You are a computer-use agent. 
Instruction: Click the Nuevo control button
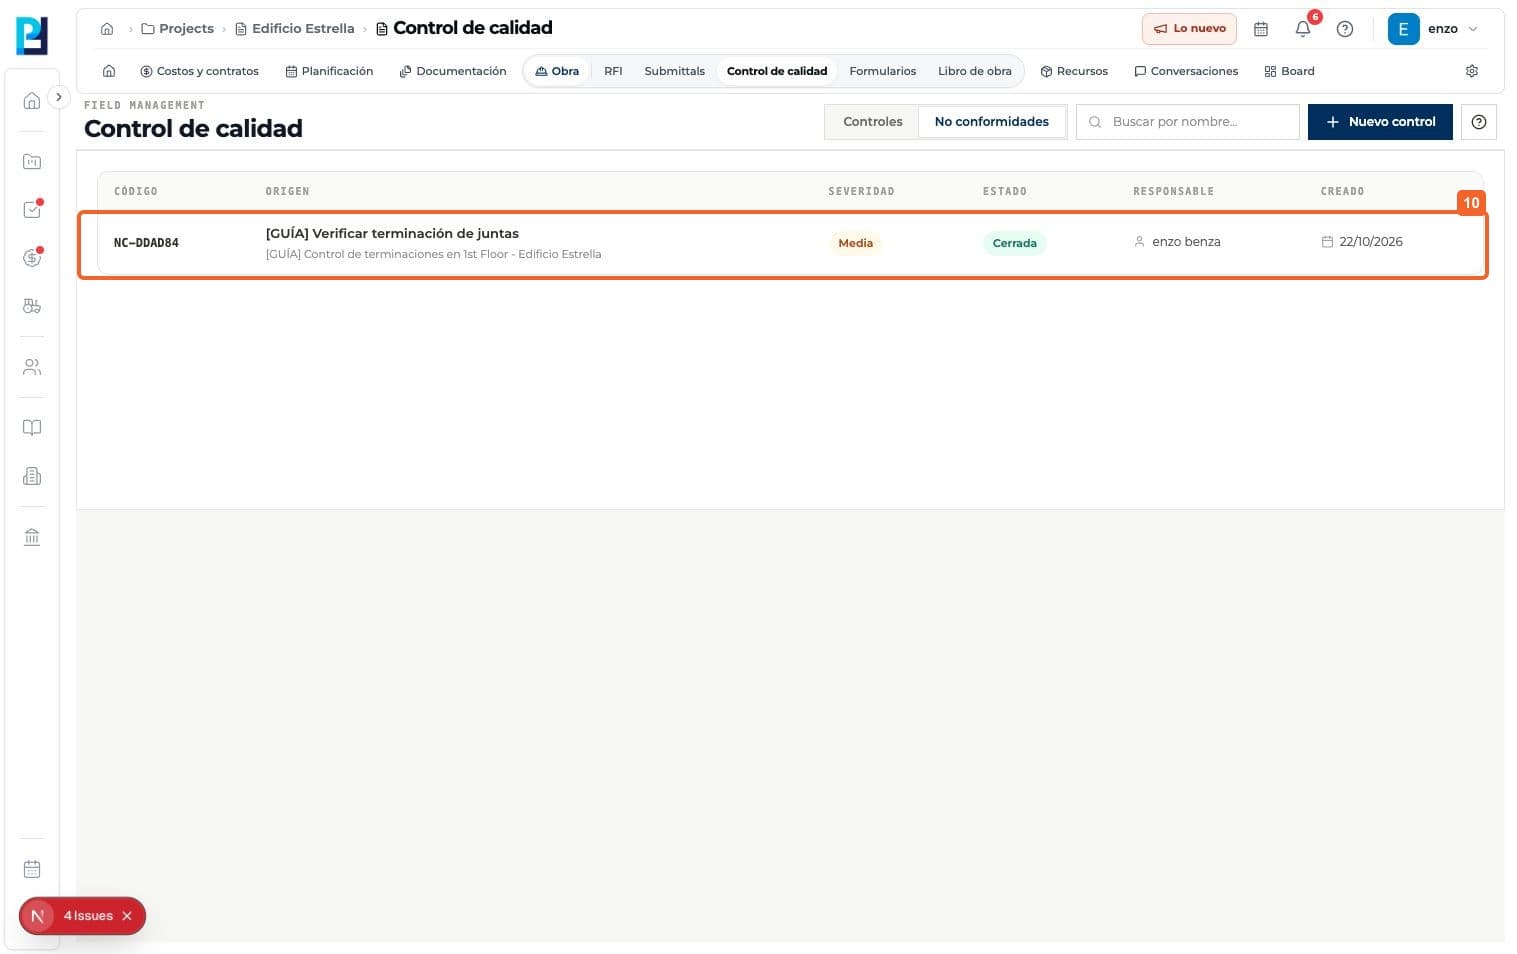click(x=1380, y=122)
